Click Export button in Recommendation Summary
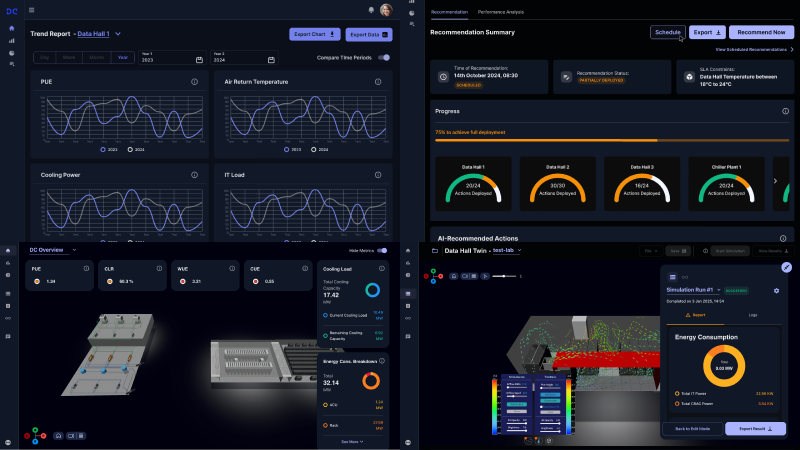 pos(707,32)
